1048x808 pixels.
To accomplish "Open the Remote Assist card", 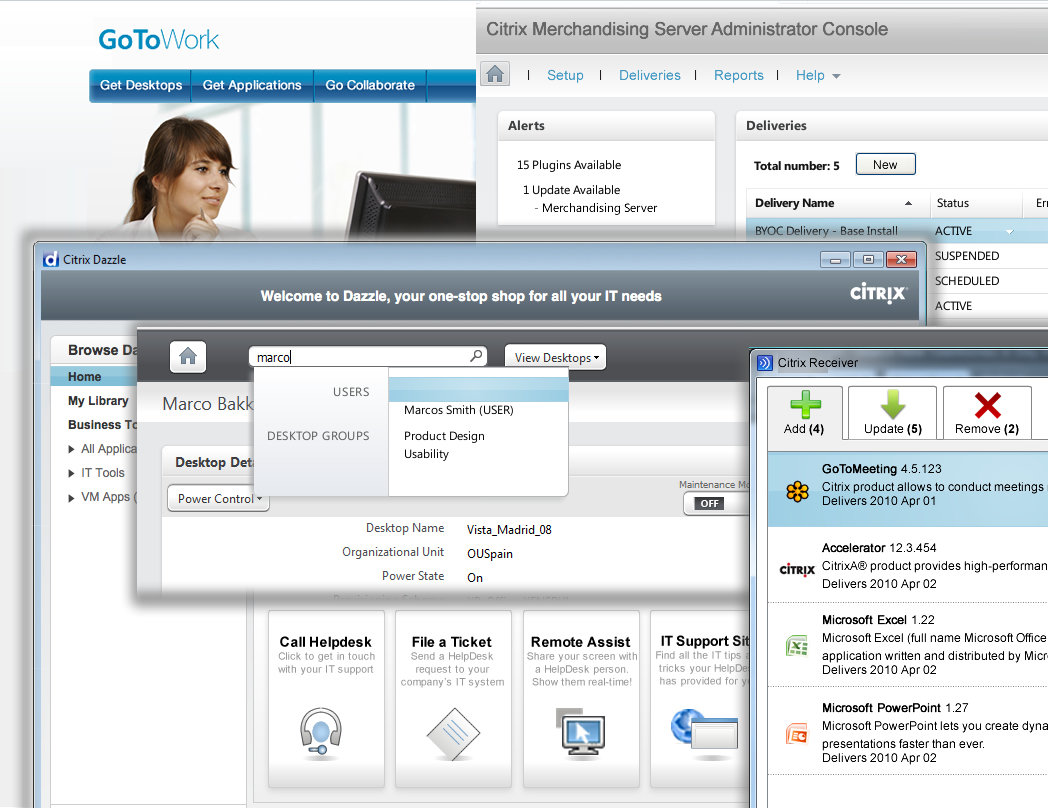I will [581, 698].
